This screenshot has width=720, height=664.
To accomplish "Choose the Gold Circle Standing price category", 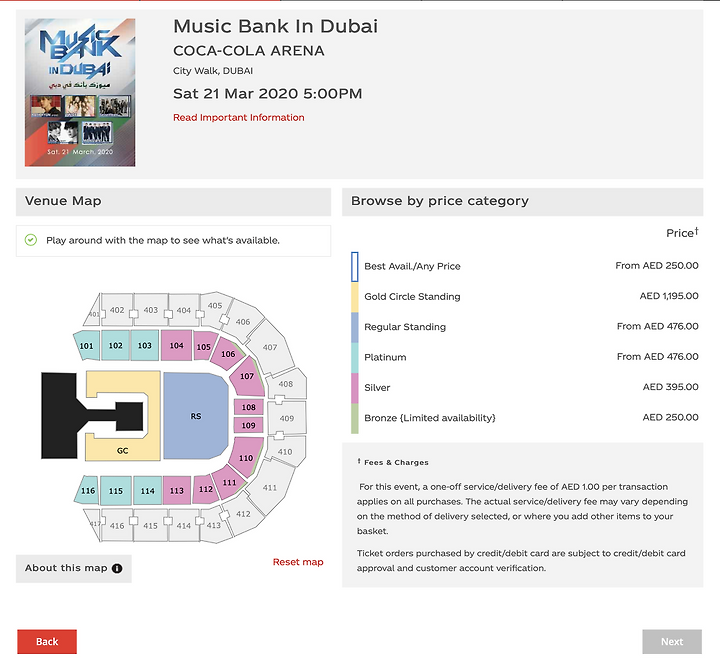I will (x=524, y=297).
